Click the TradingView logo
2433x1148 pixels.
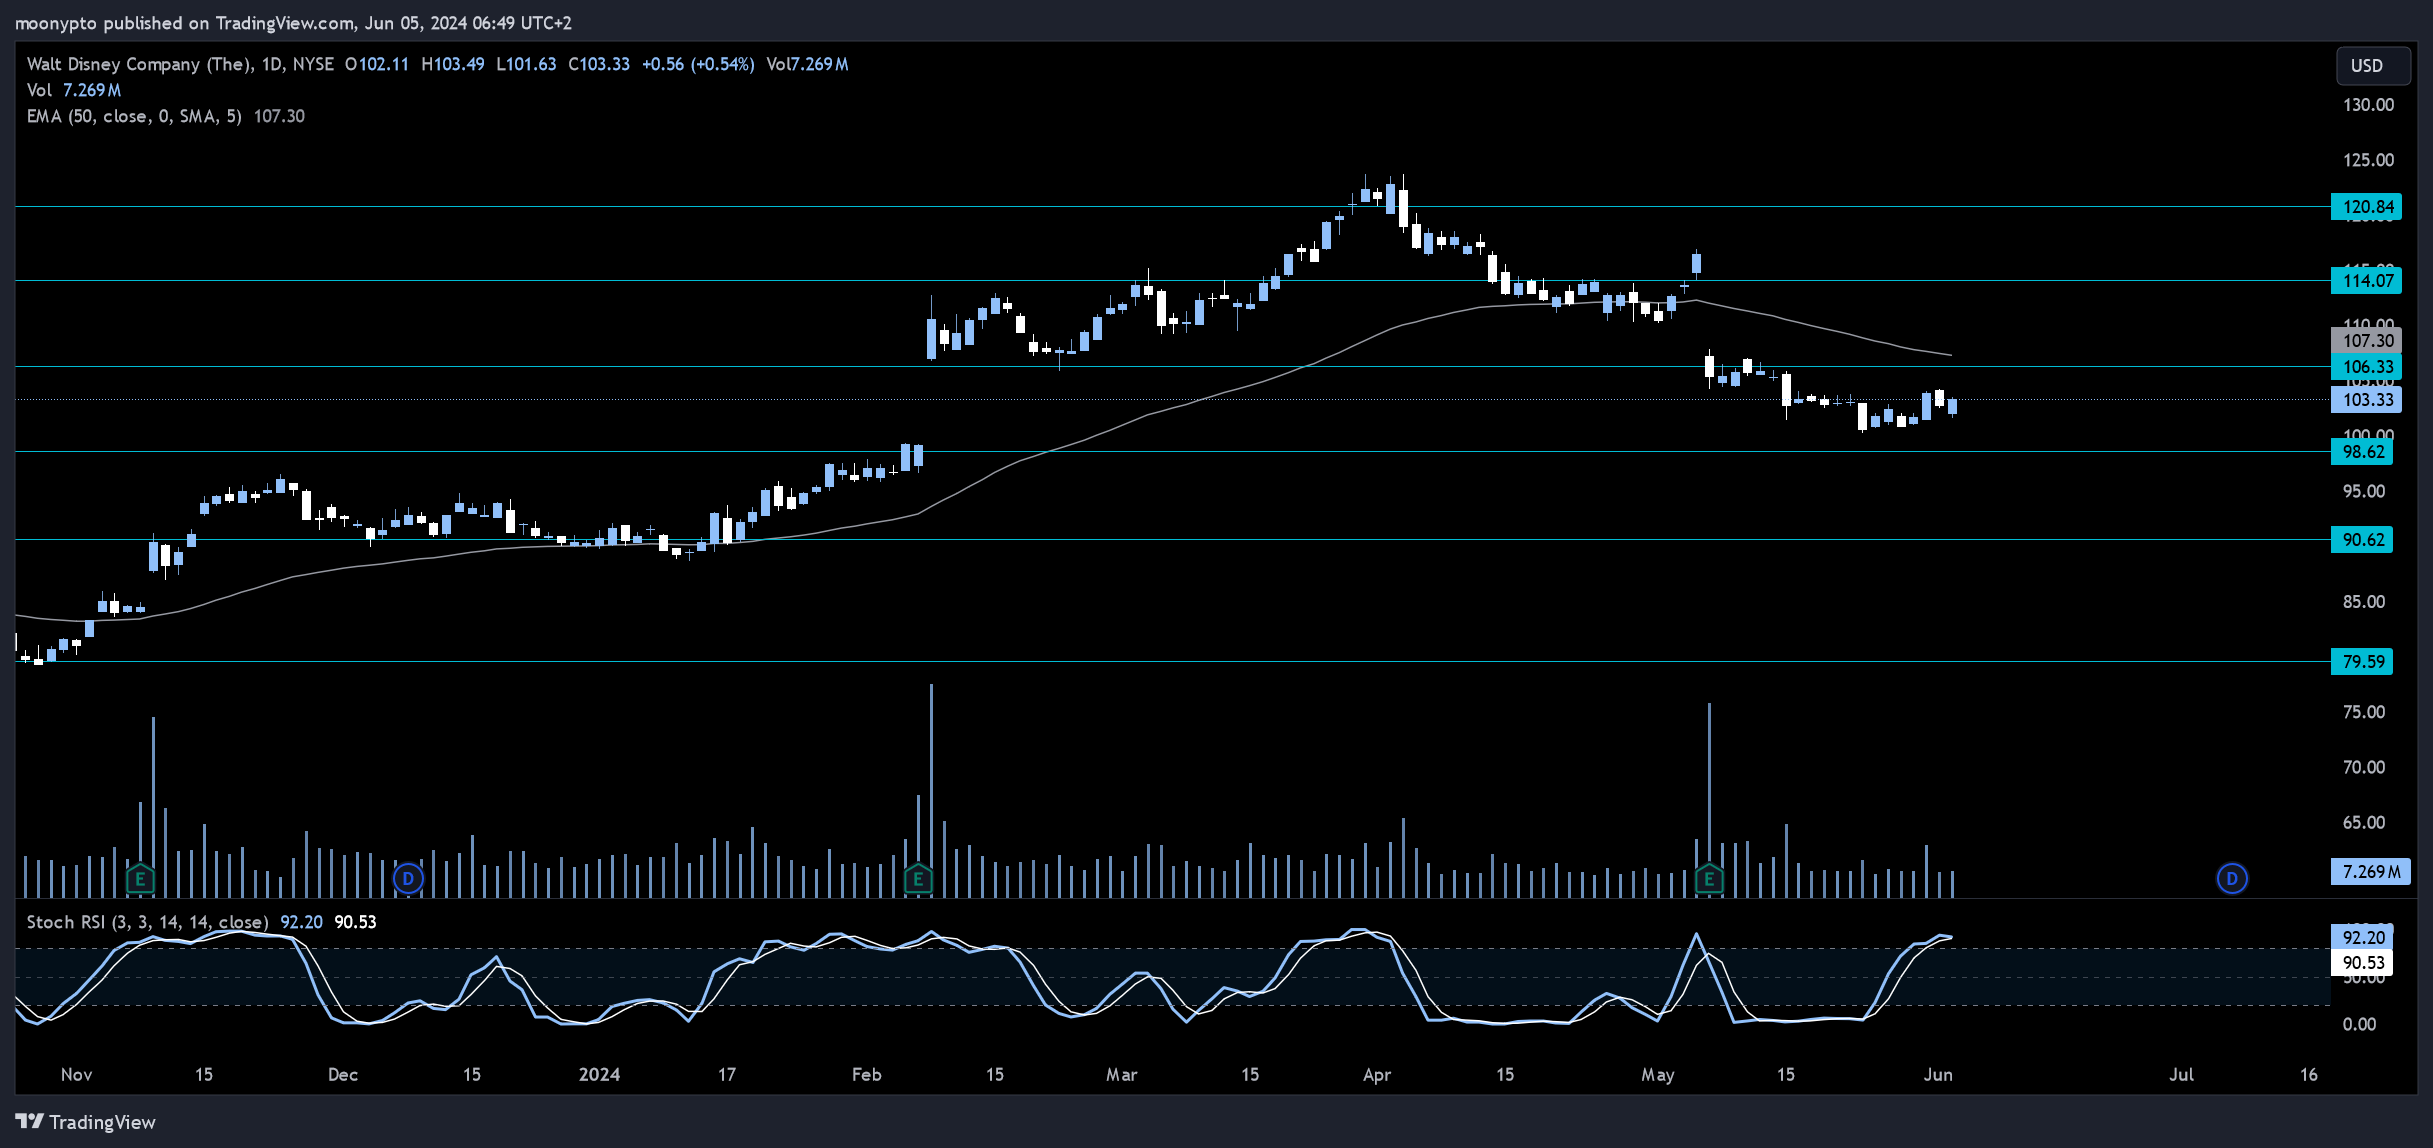point(86,1122)
